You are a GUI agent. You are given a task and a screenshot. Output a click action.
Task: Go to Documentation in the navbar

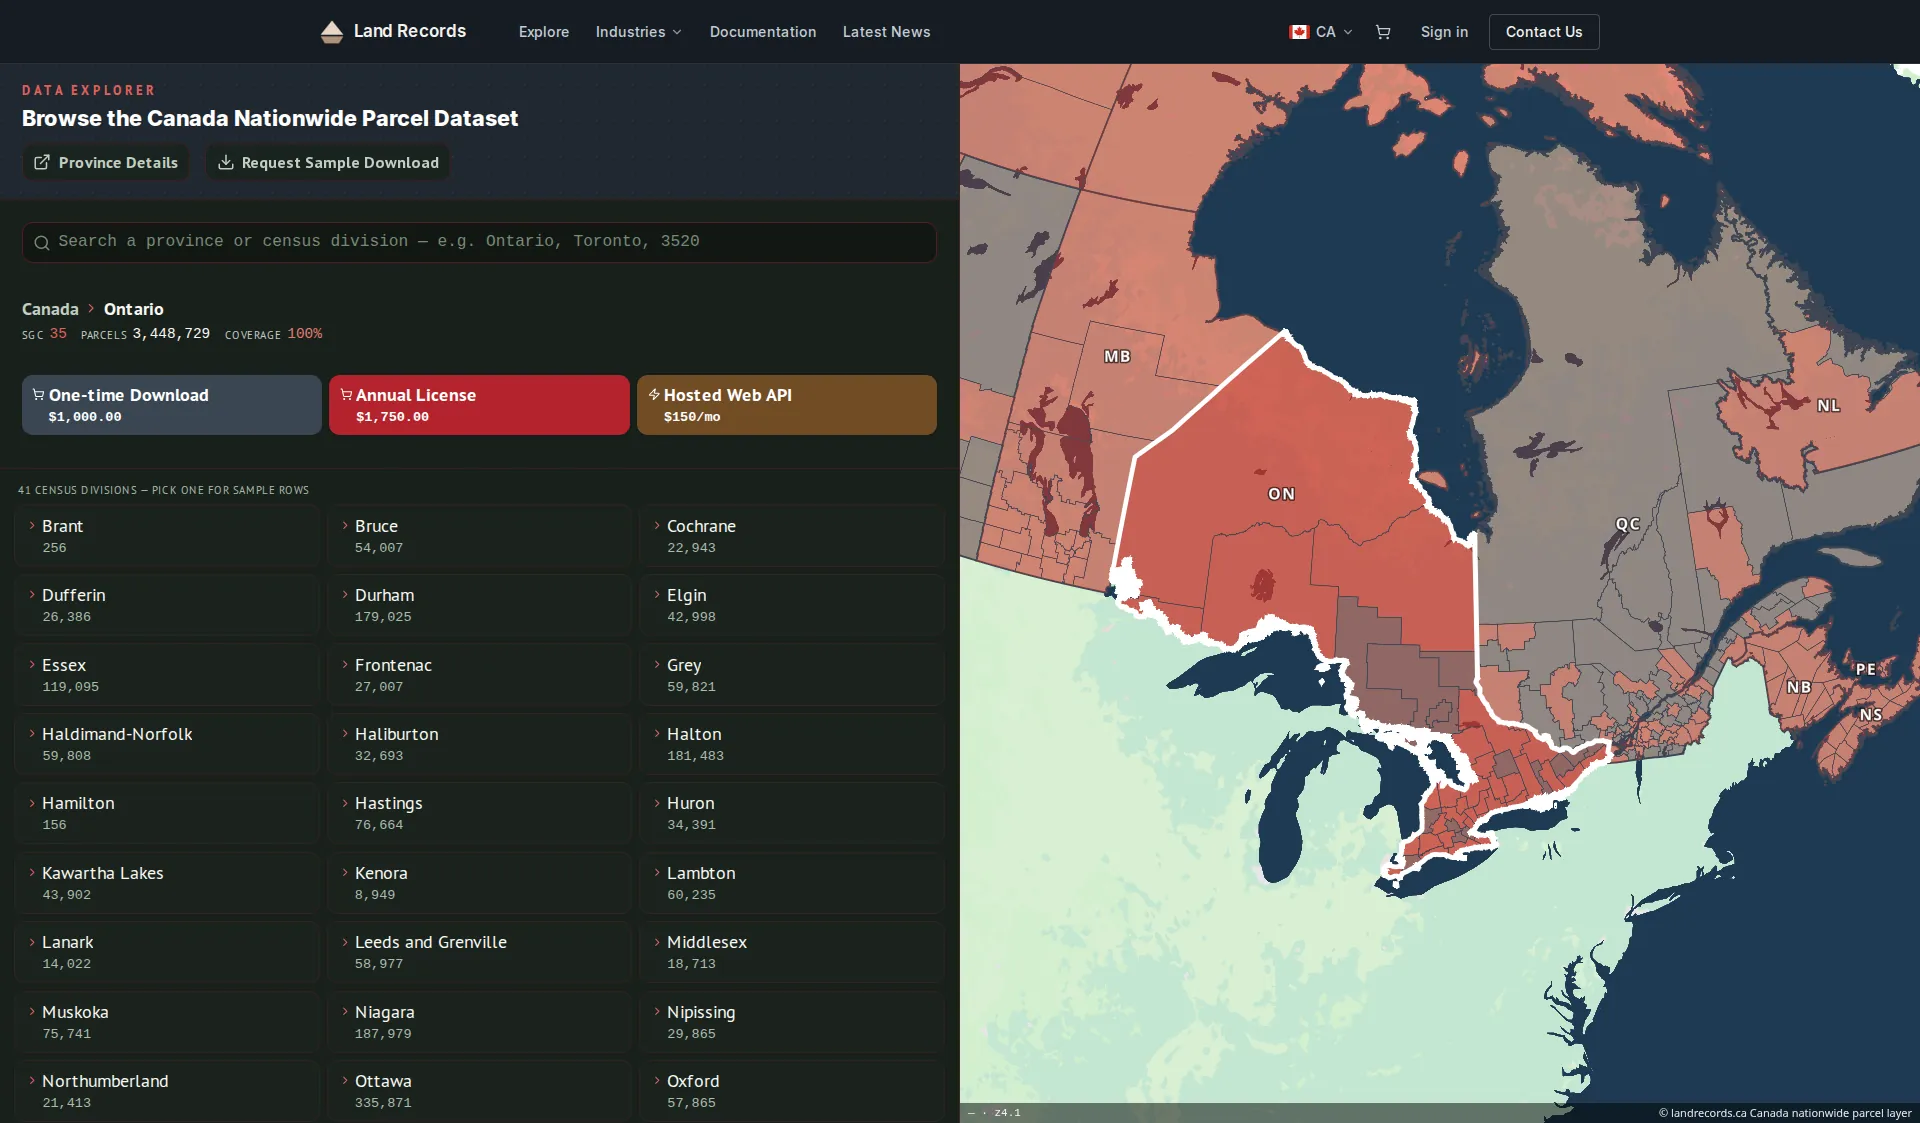pyautogui.click(x=763, y=32)
